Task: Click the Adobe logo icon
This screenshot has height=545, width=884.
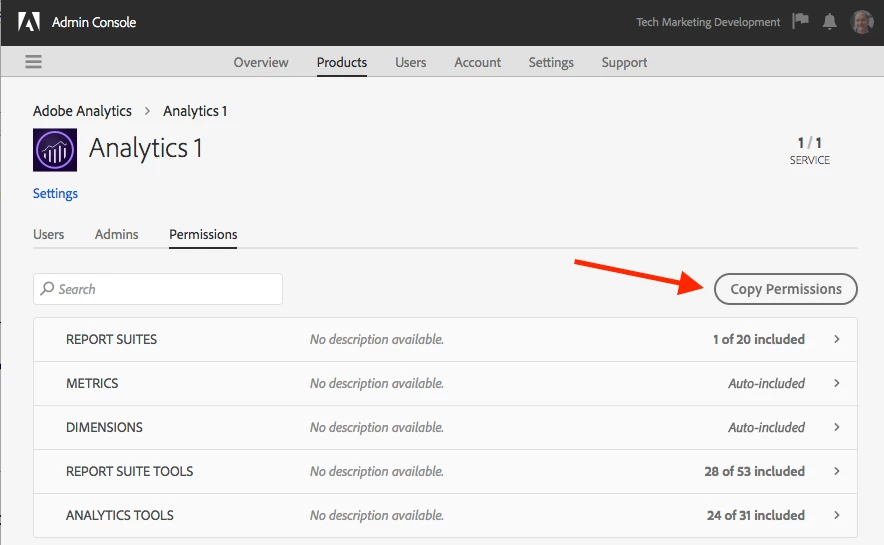Action: point(29,22)
